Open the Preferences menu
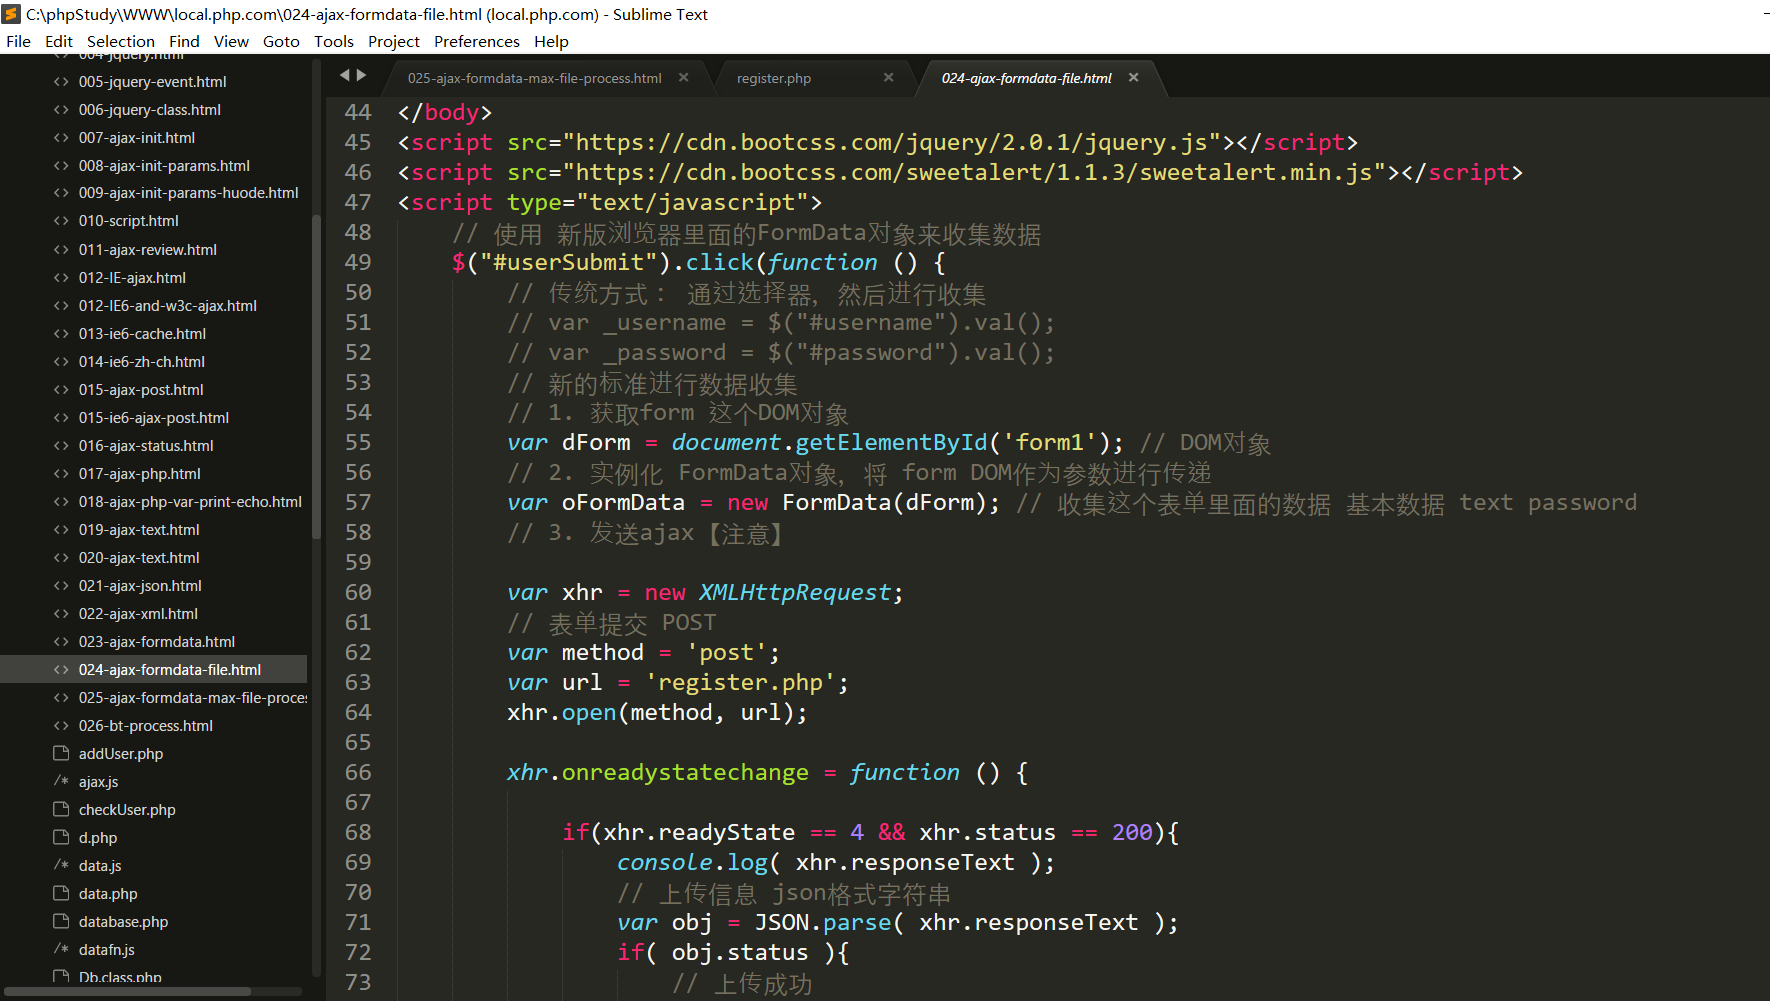1770x1001 pixels. (x=476, y=41)
